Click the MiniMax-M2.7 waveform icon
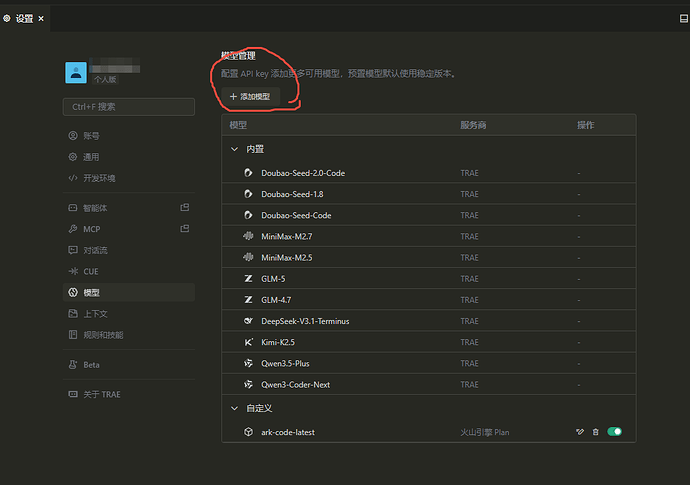The height and width of the screenshot is (485, 690). pos(248,236)
